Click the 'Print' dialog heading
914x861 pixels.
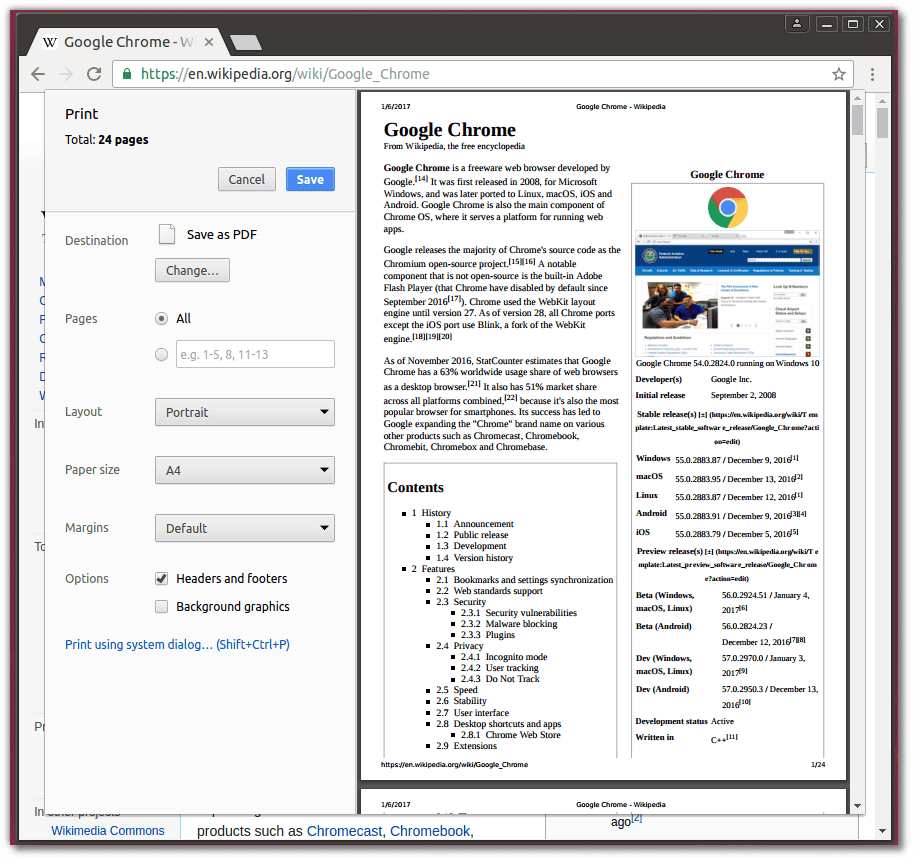82,114
